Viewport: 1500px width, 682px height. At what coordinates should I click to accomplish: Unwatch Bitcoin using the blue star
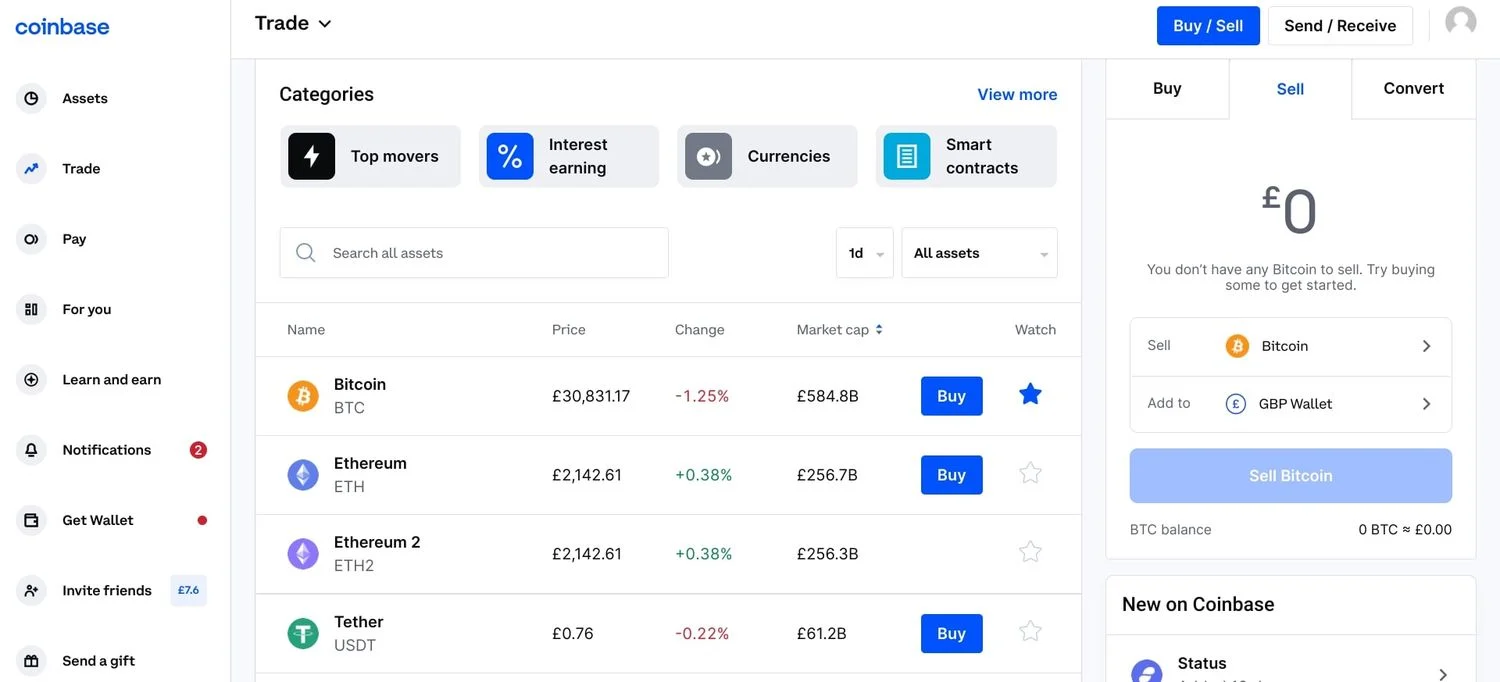[1030, 395]
